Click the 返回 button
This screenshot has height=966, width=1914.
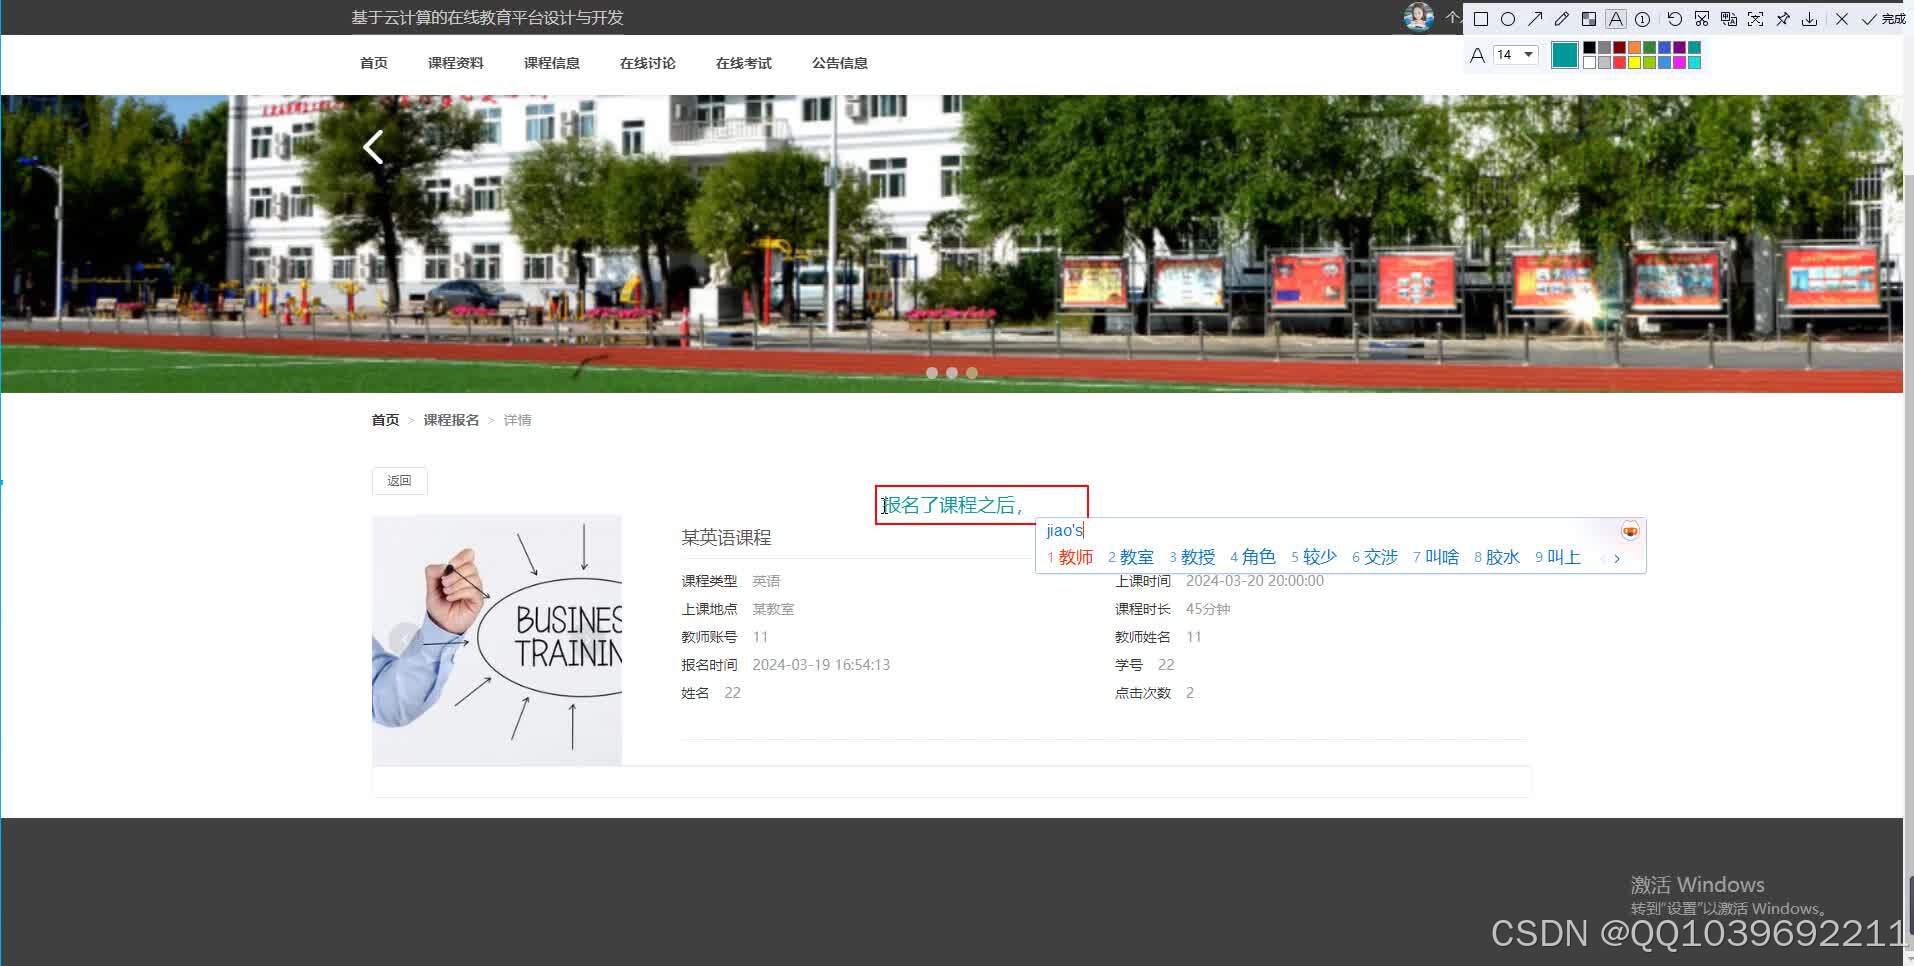pyautogui.click(x=399, y=481)
